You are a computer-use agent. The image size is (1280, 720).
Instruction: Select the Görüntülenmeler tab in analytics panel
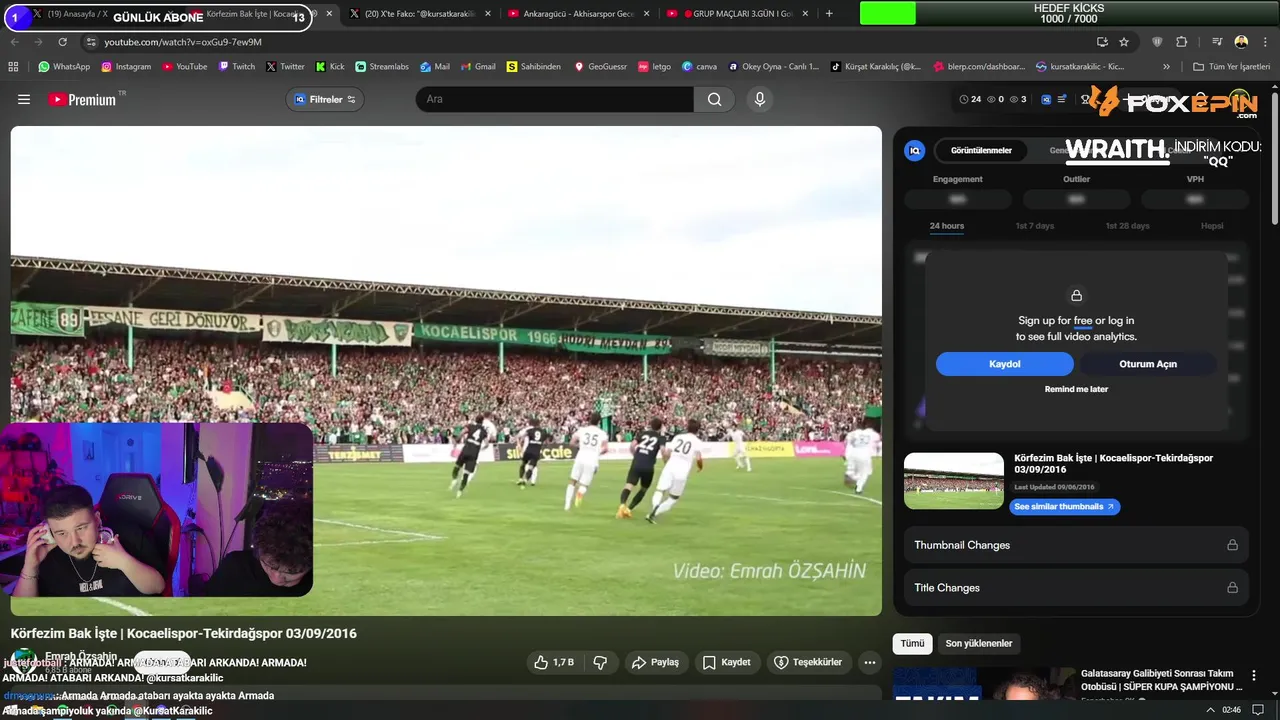point(981,150)
